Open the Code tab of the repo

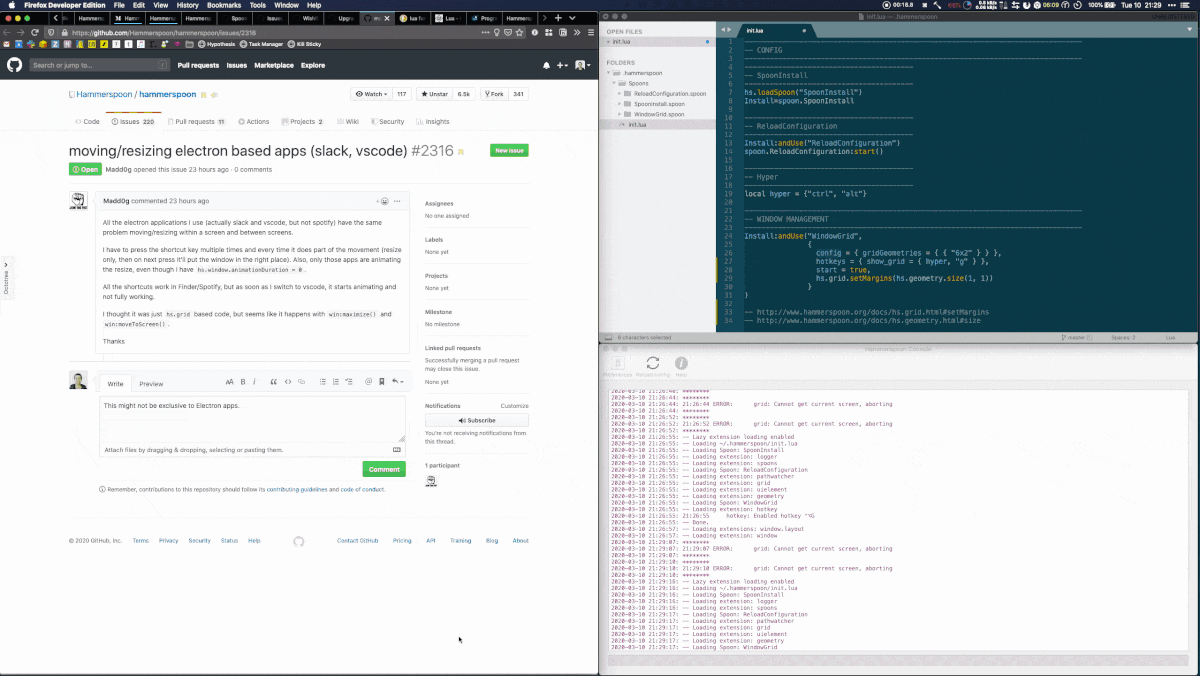(x=87, y=122)
